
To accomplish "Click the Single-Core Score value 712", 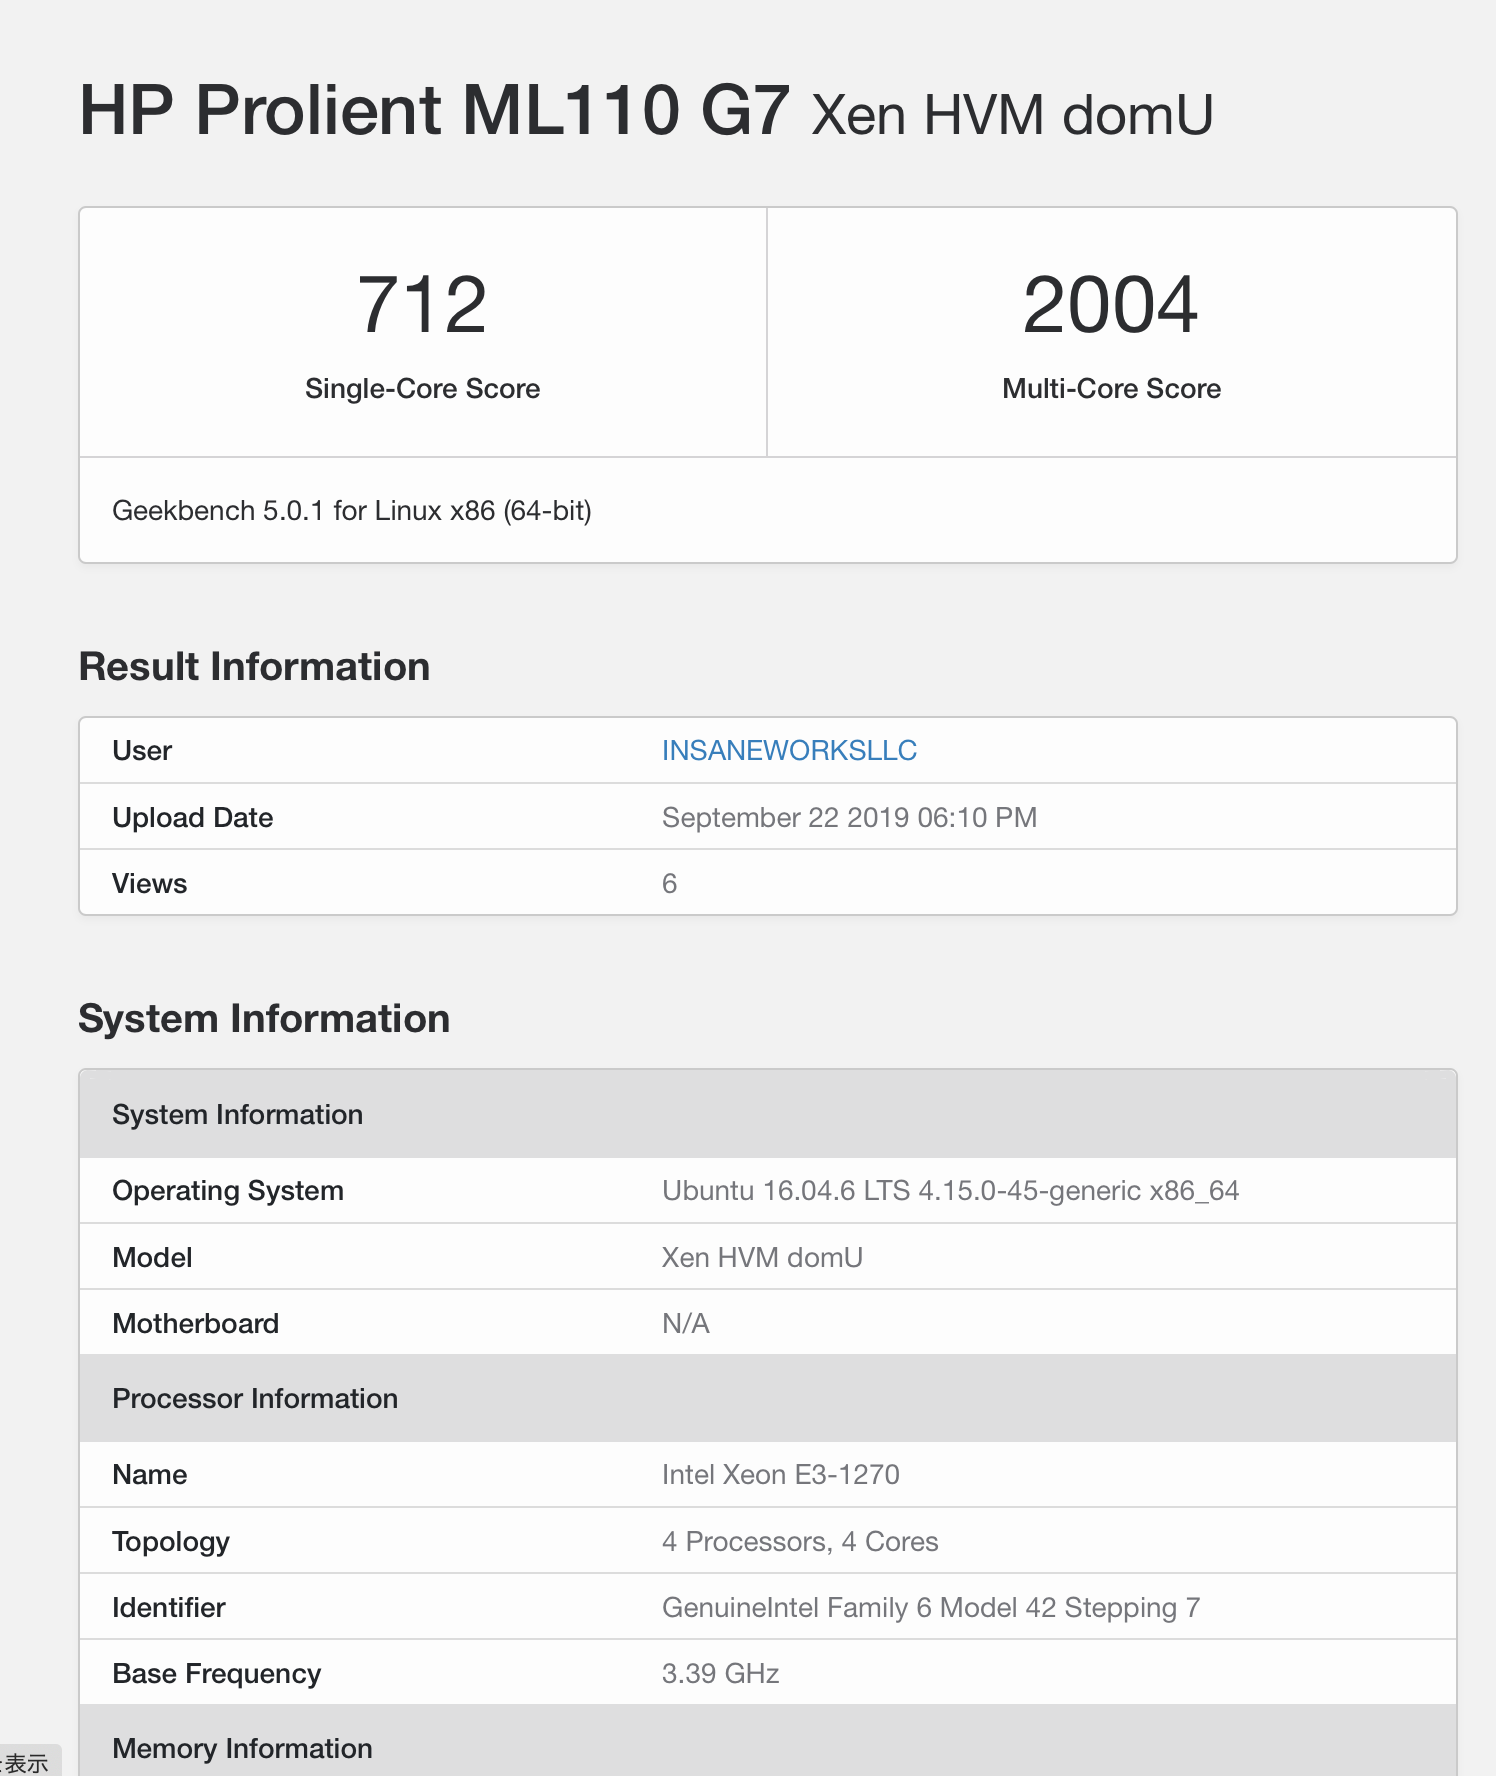I will pos(422,305).
